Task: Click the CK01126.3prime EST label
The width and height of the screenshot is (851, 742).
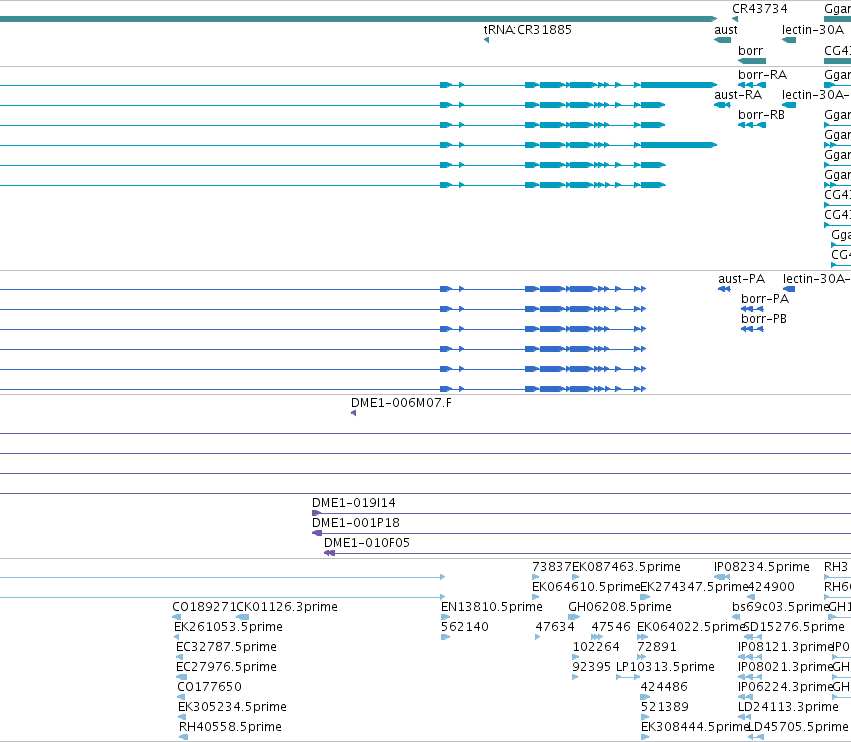Action: 287,607
